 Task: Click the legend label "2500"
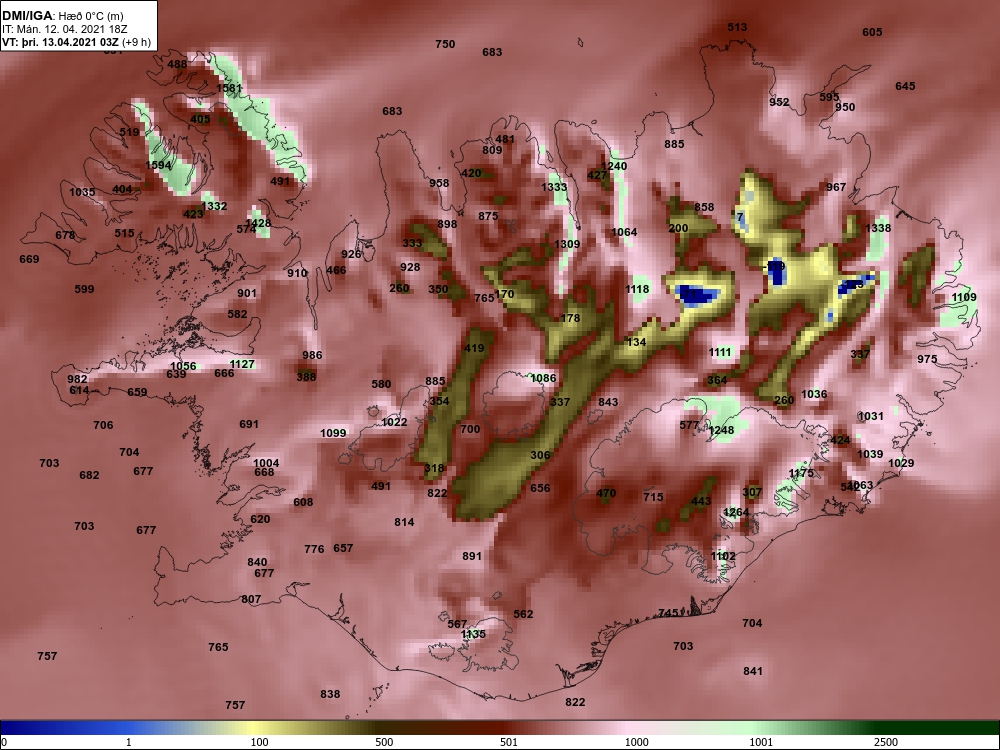(886, 742)
